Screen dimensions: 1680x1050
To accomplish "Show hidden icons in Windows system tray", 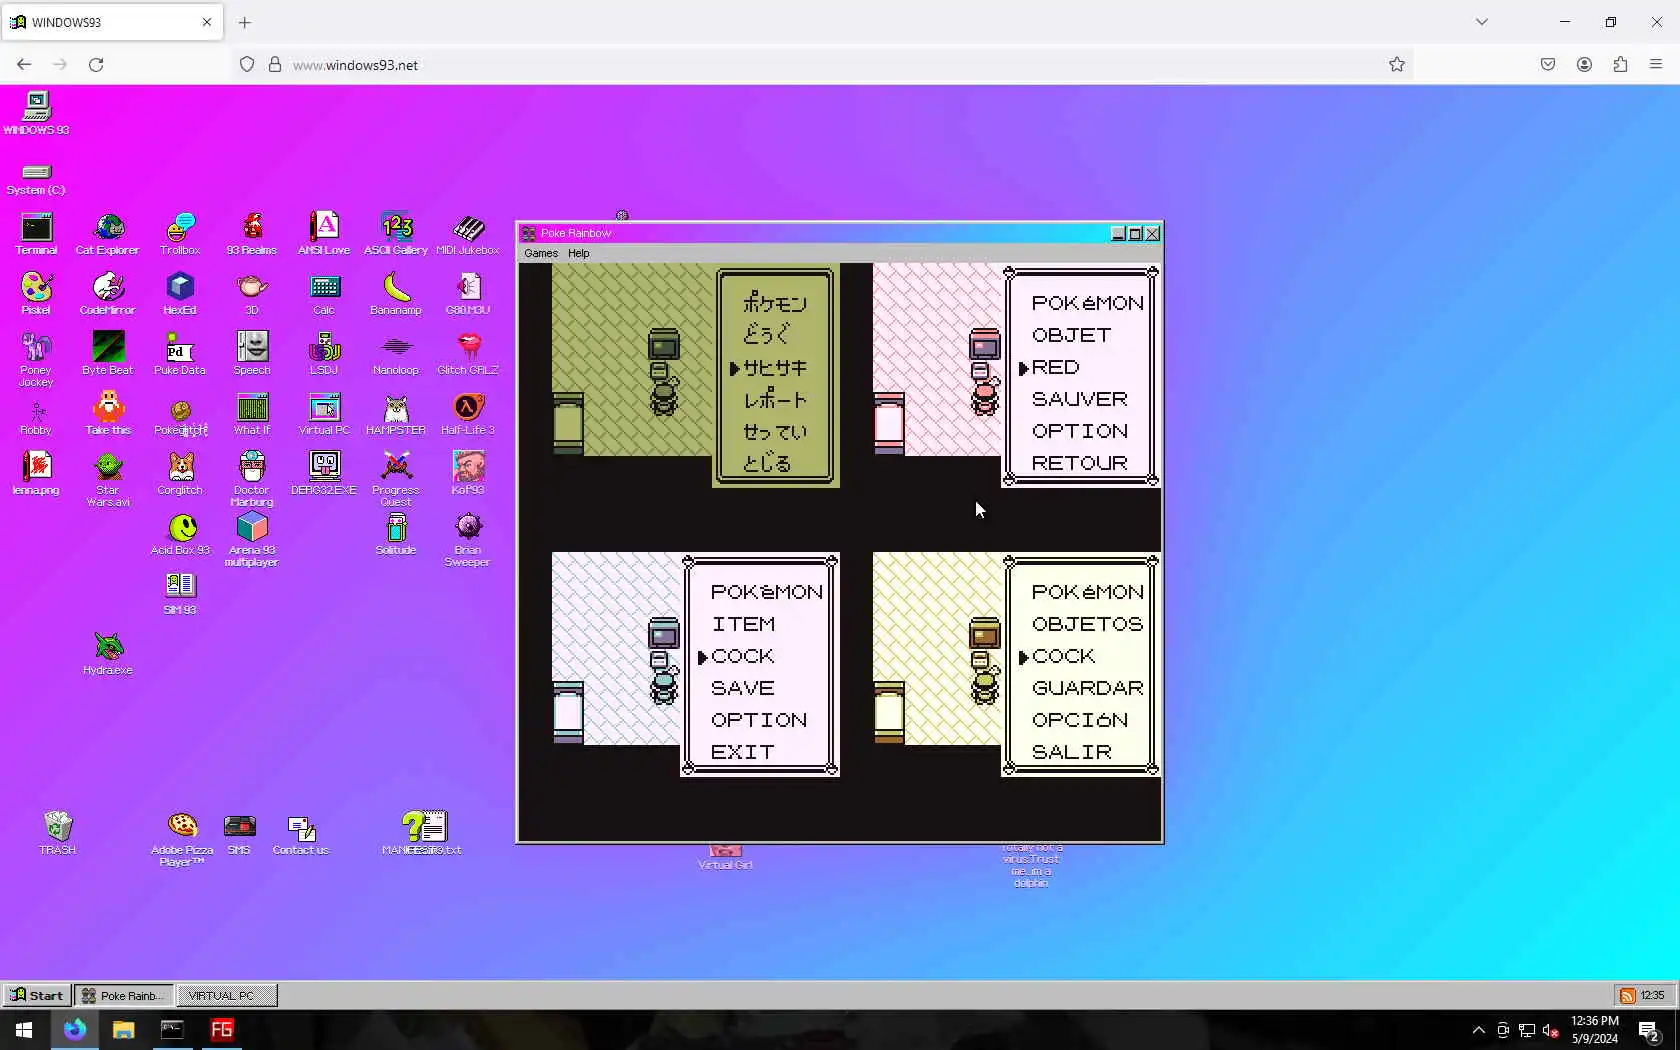I will pyautogui.click(x=1478, y=1030).
